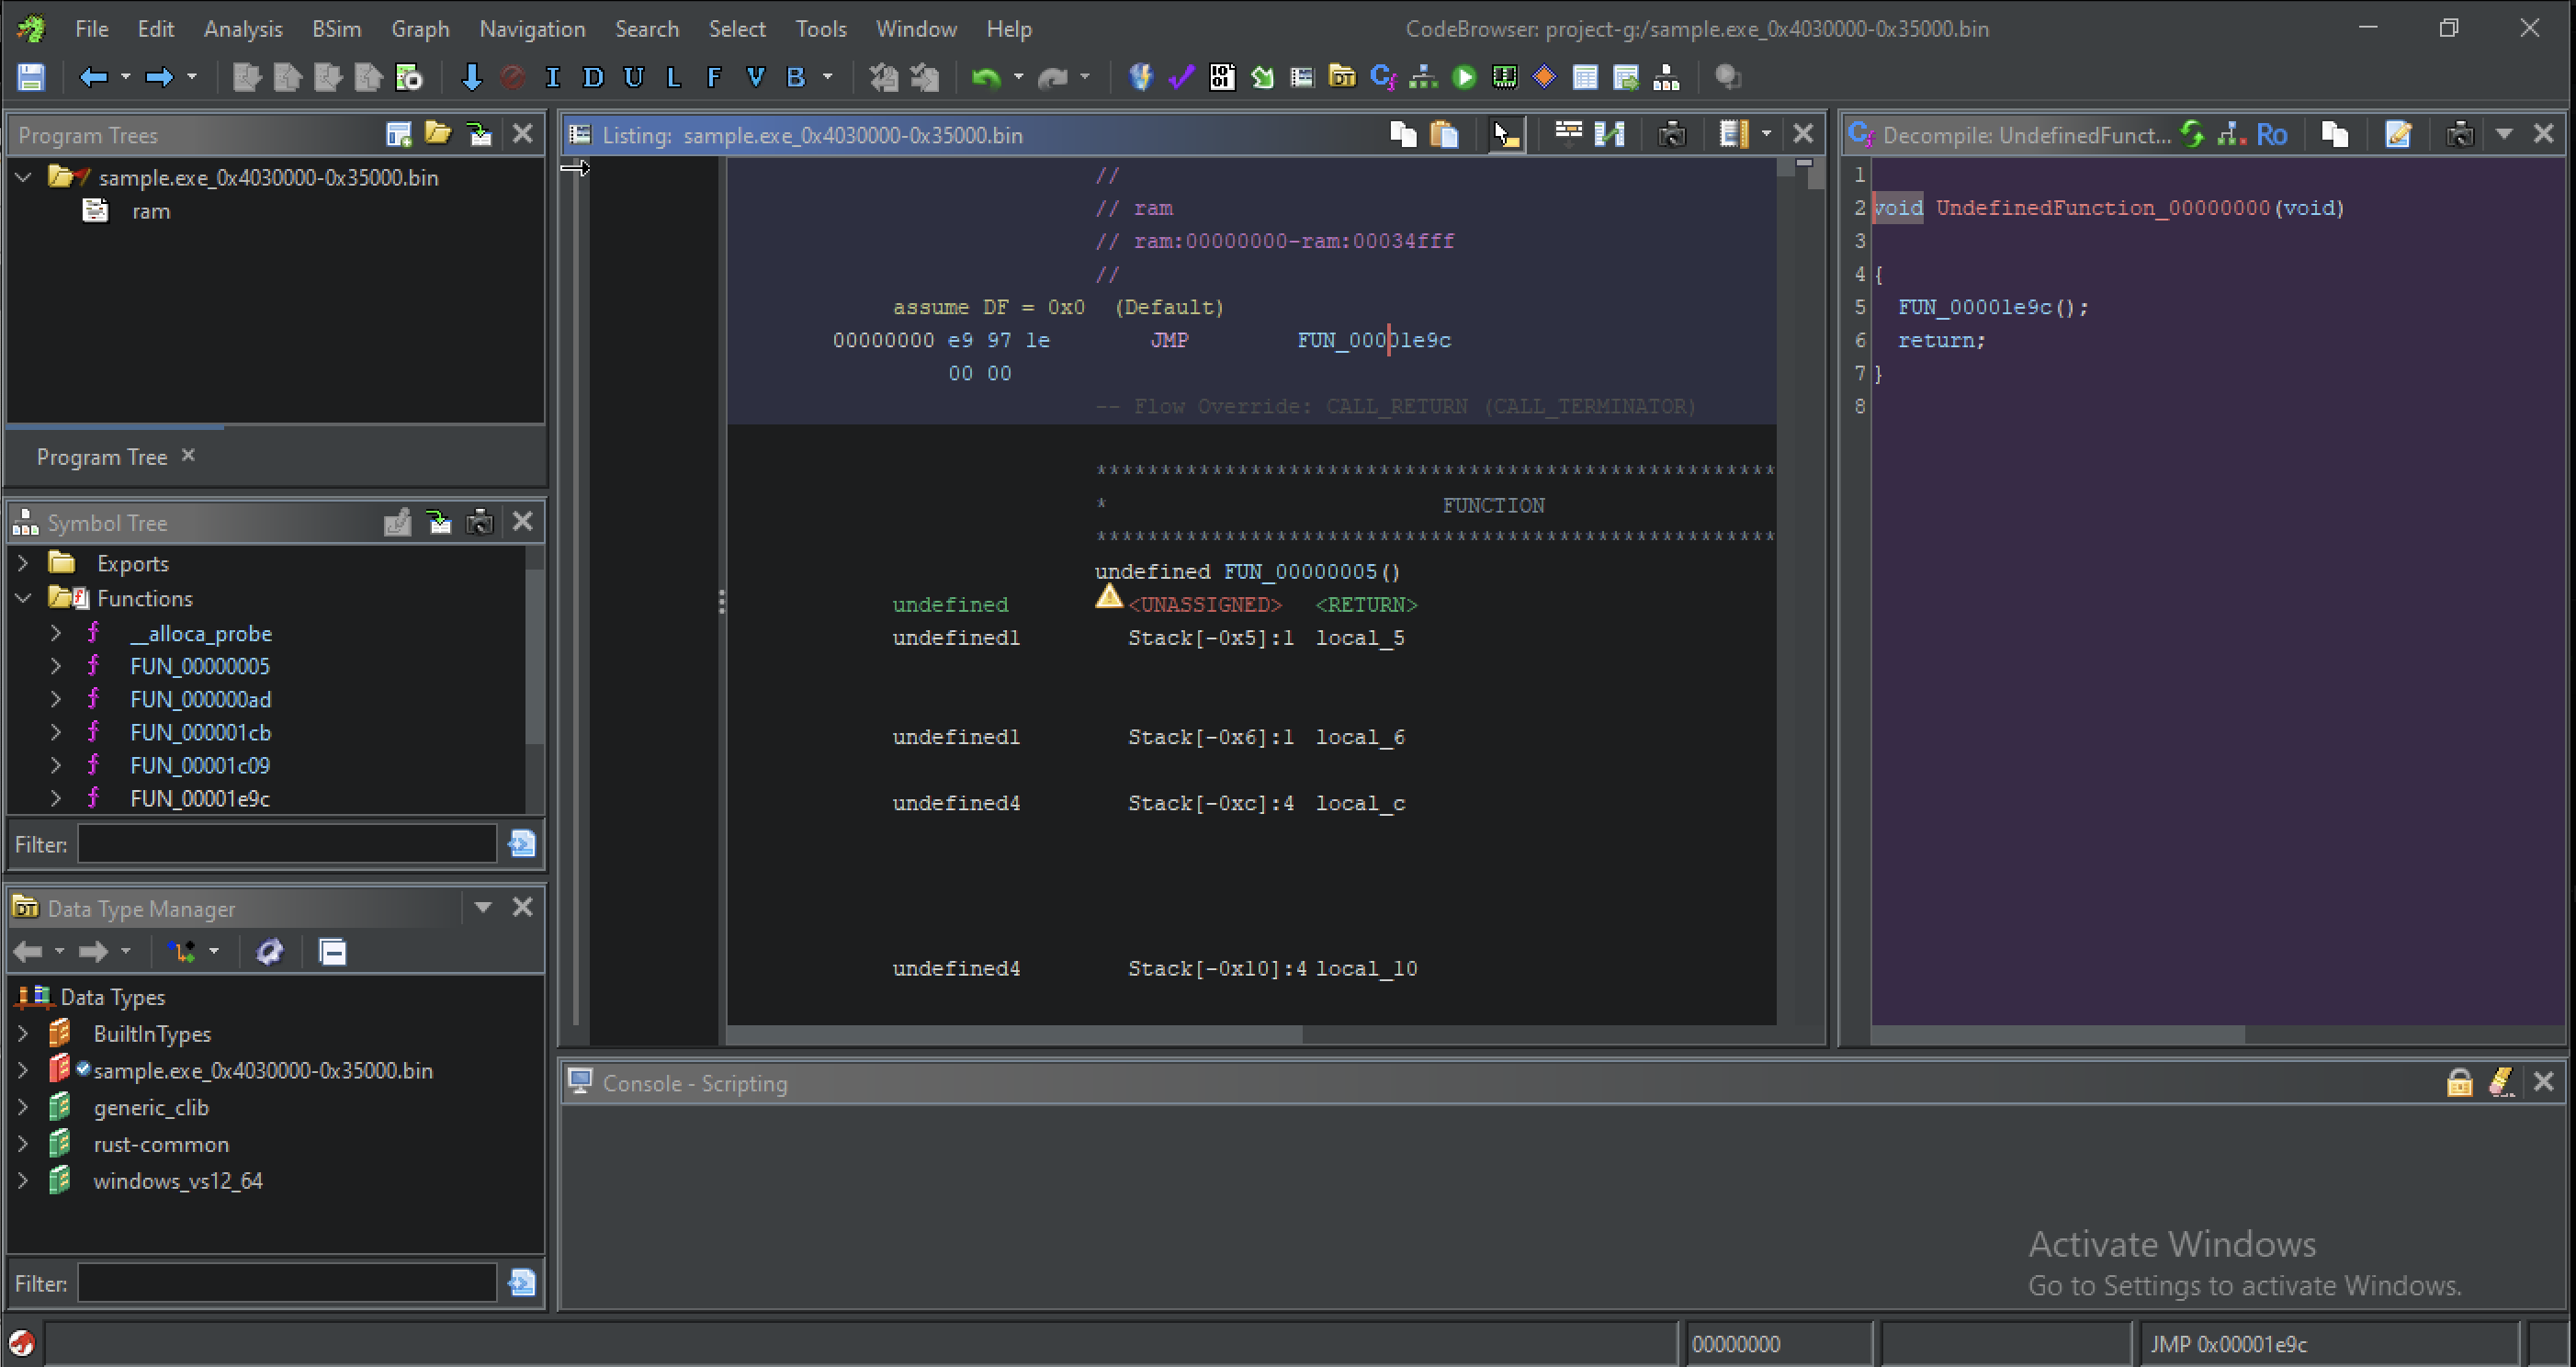Screen dimensions: 2576x1367
Task: Select FUN_000001cb in Symbol Tree
Action: coord(200,733)
